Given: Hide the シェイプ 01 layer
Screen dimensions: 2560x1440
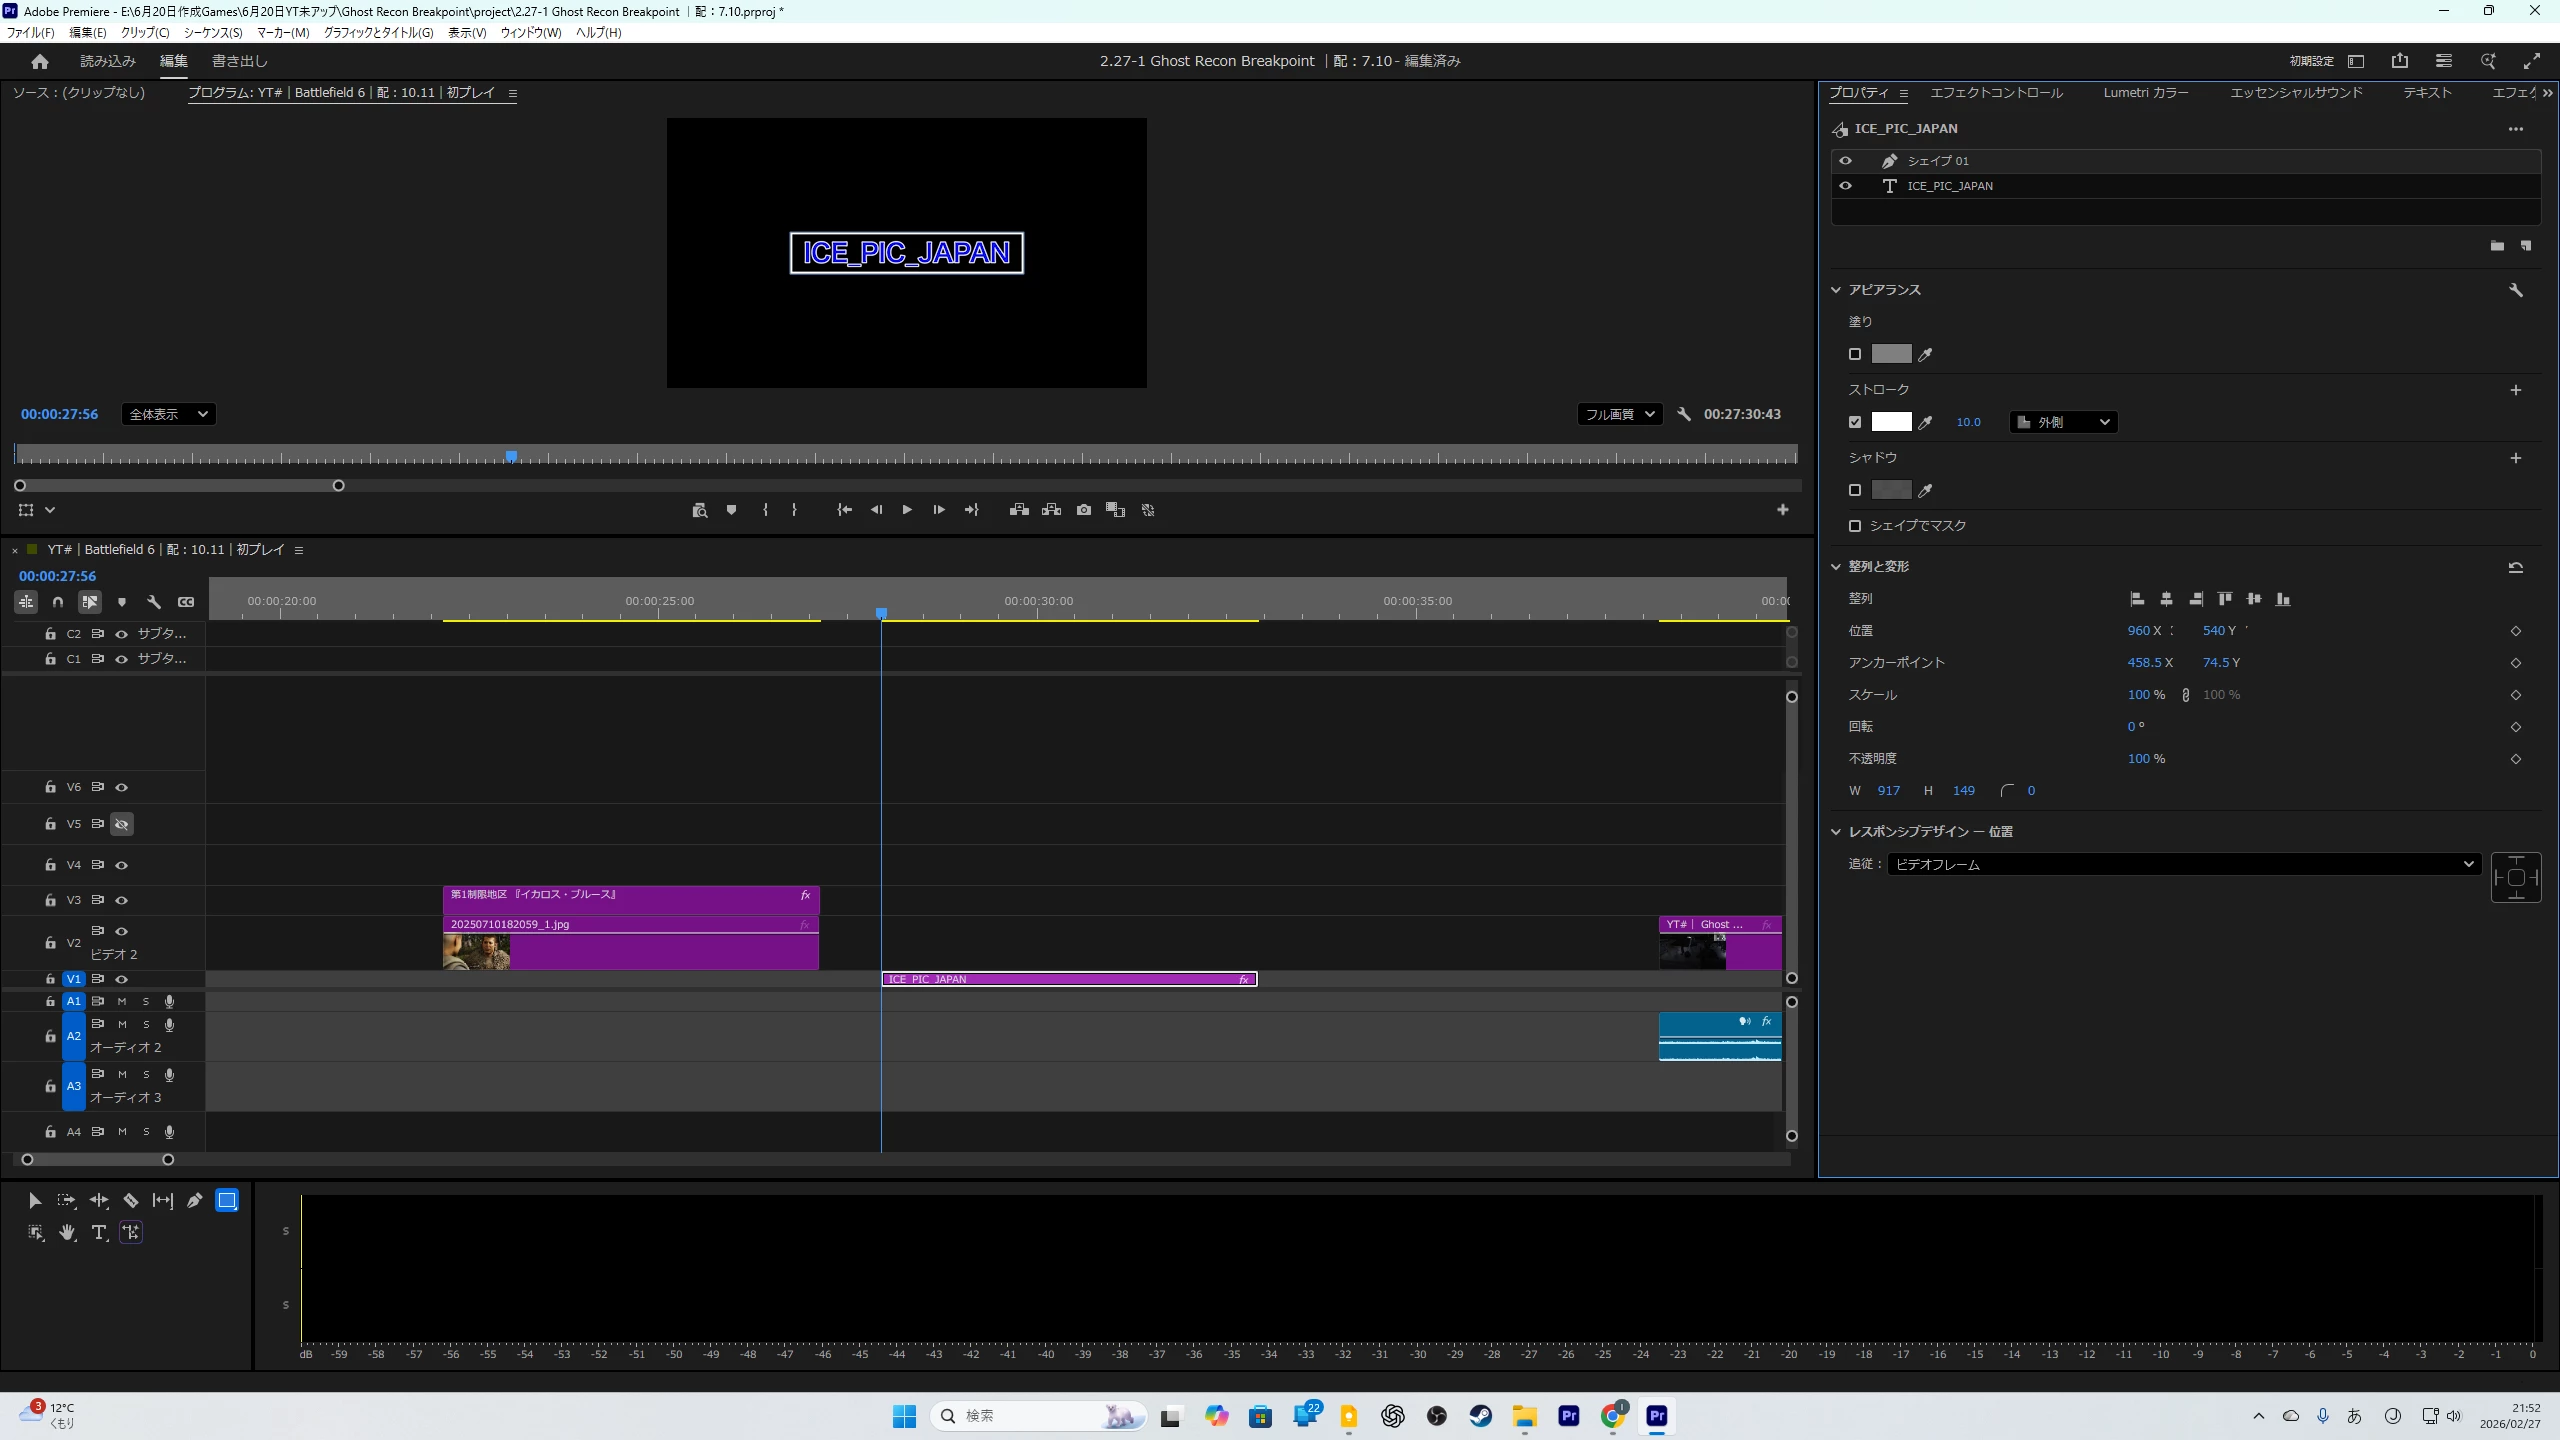Looking at the screenshot, I should coord(1845,161).
